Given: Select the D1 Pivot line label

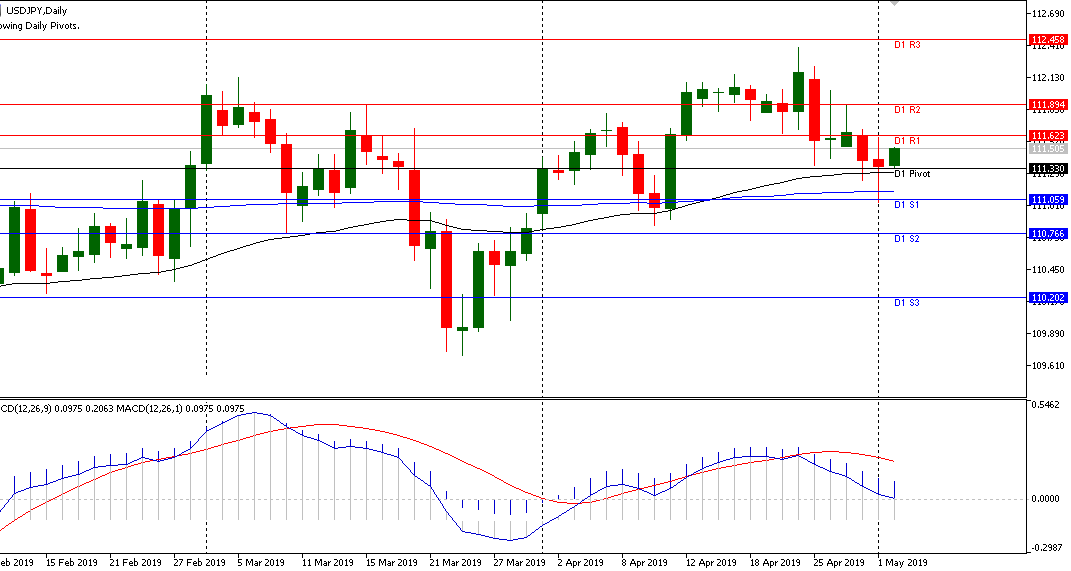Looking at the screenshot, I should click(912, 174).
